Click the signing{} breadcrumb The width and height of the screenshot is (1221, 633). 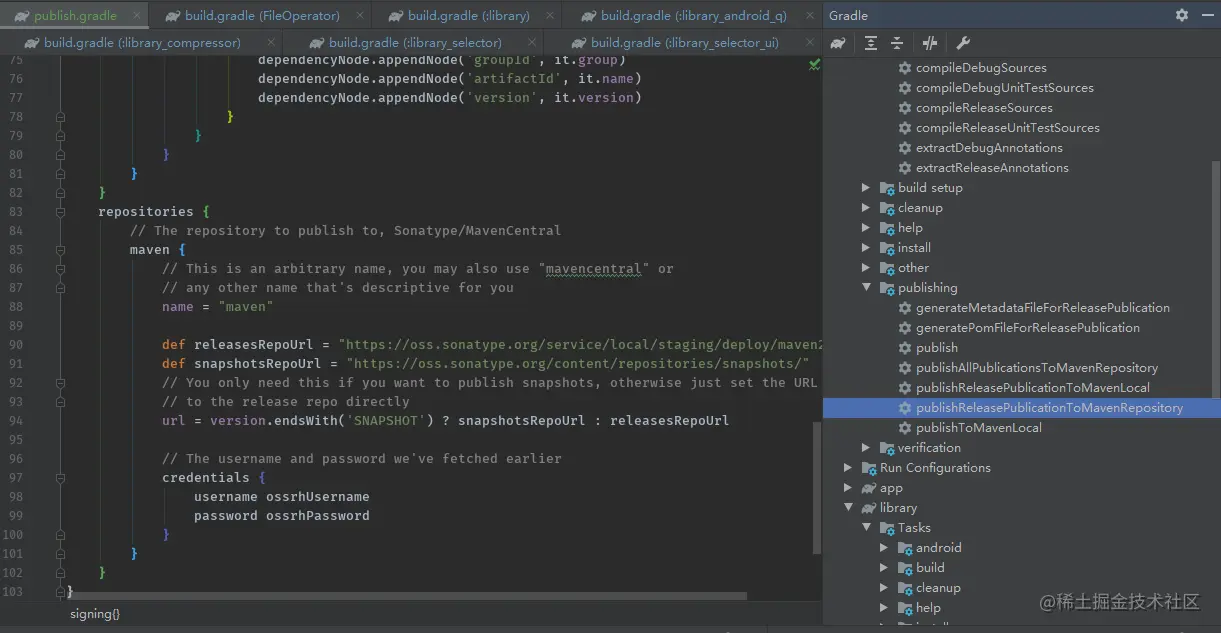pyautogui.click(x=95, y=614)
